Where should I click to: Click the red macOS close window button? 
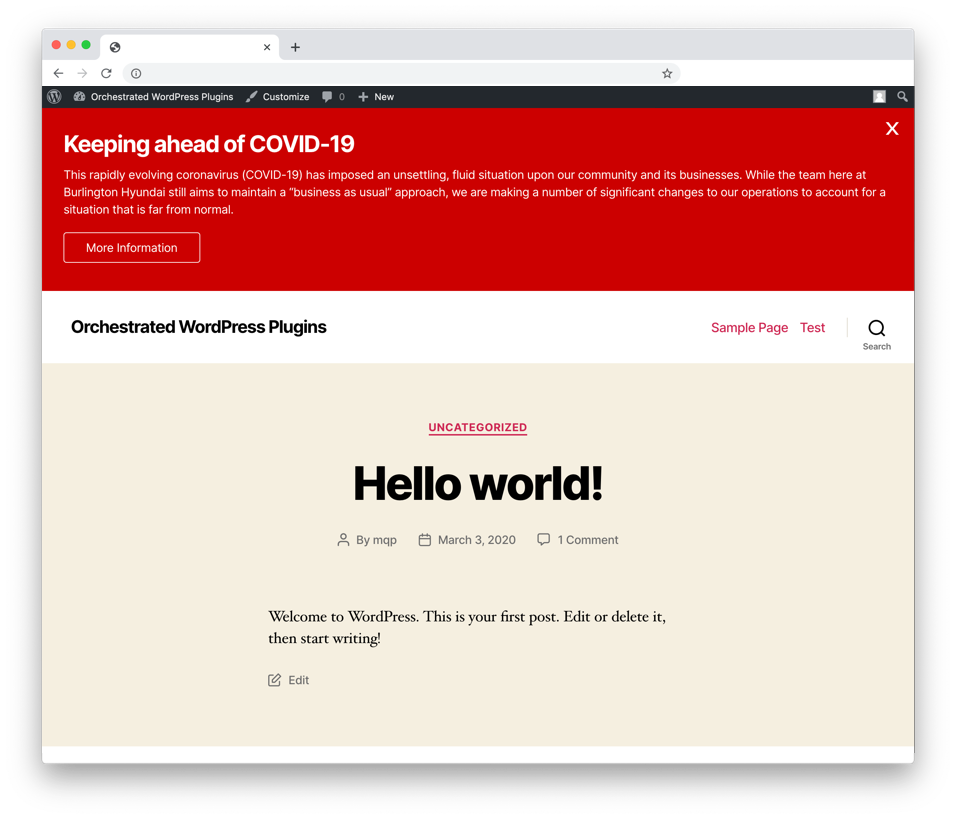[x=56, y=45]
